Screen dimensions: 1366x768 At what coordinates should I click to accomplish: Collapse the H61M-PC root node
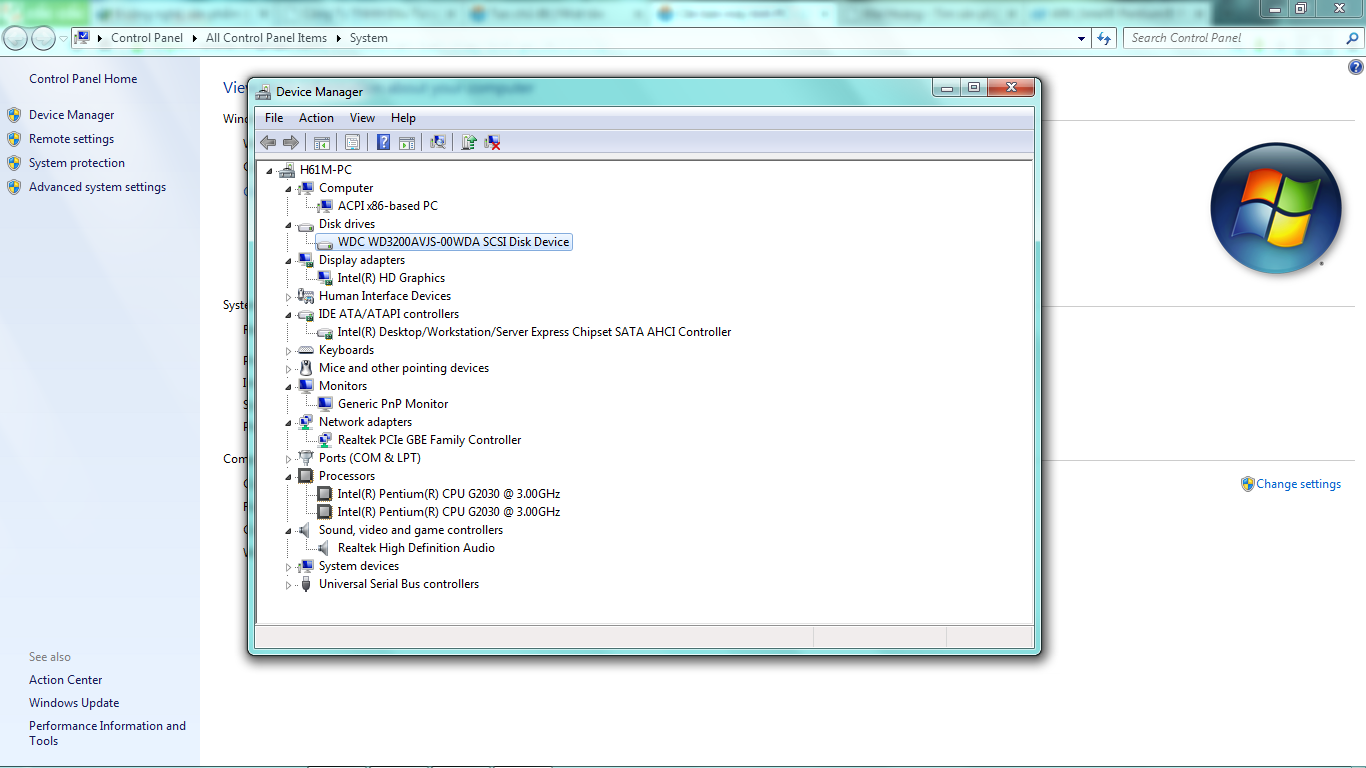pyautogui.click(x=269, y=171)
